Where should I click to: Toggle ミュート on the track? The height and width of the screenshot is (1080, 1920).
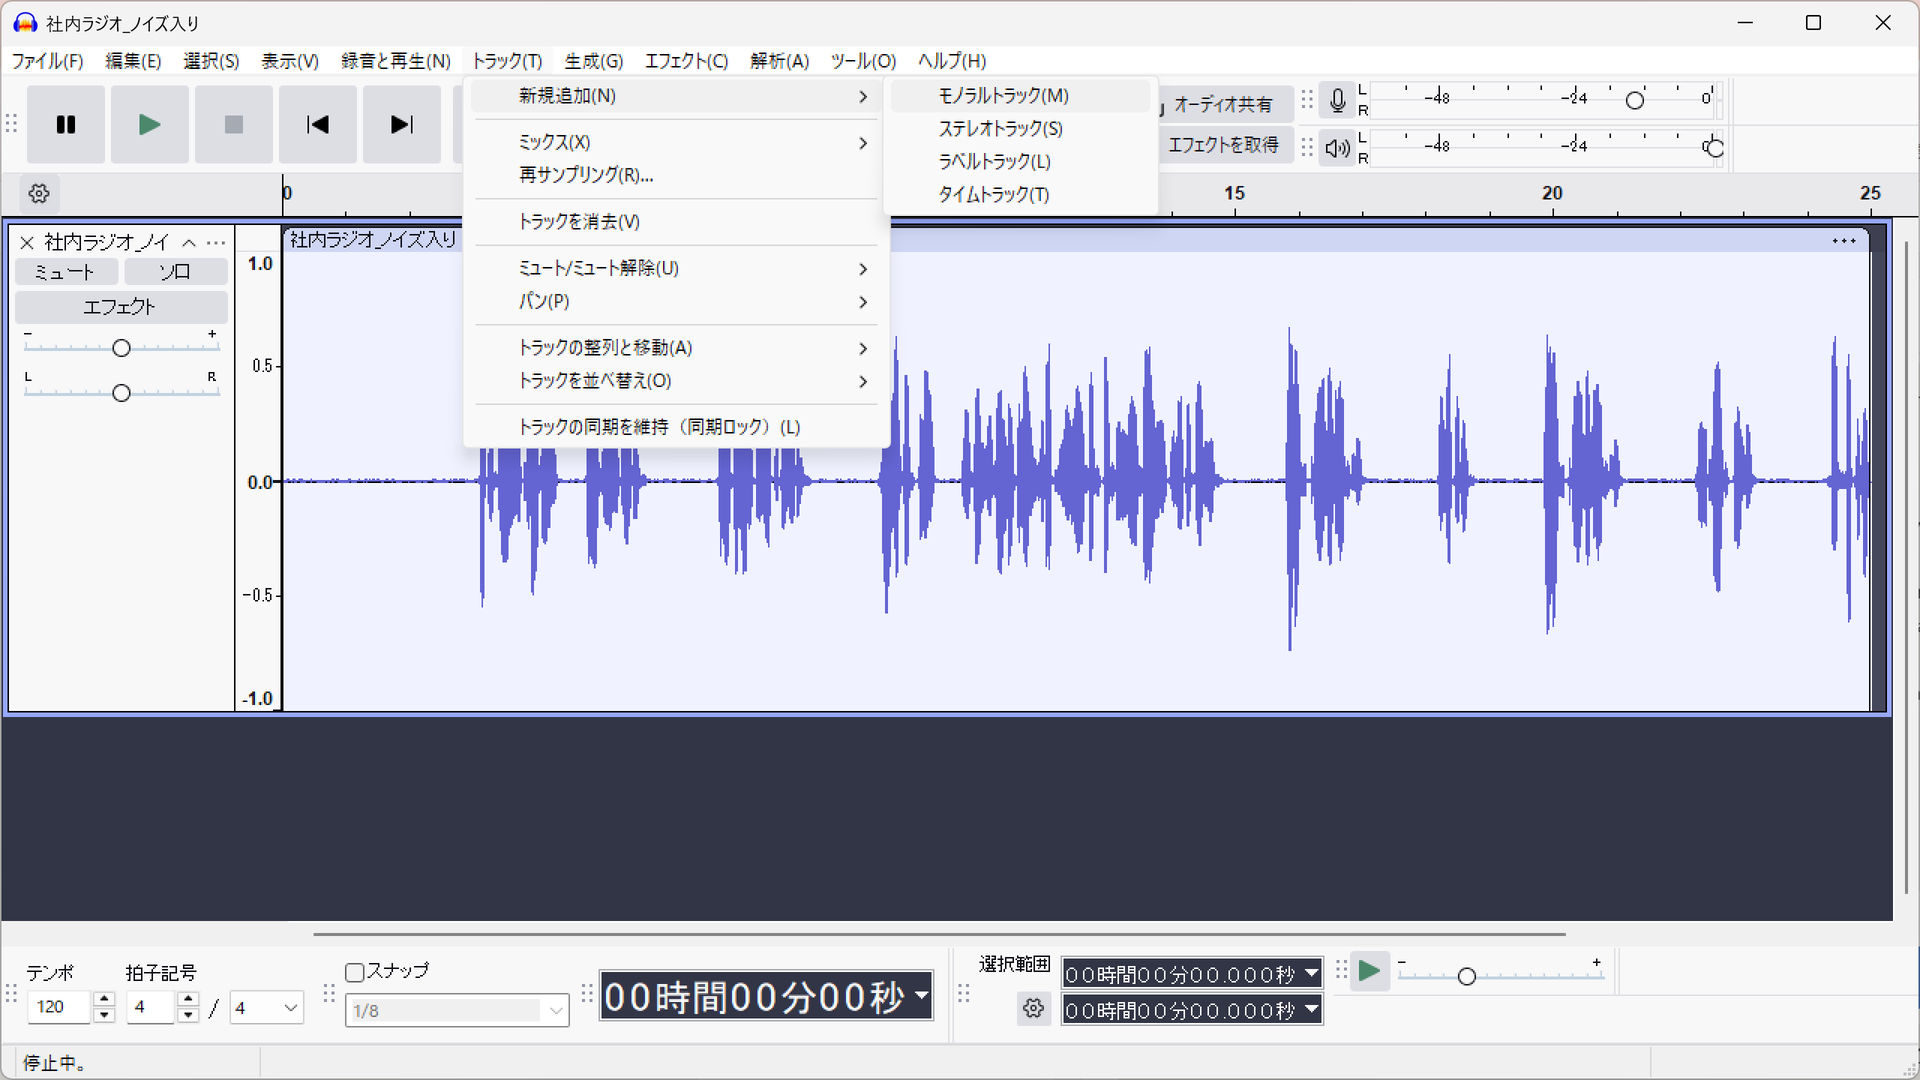tap(65, 272)
